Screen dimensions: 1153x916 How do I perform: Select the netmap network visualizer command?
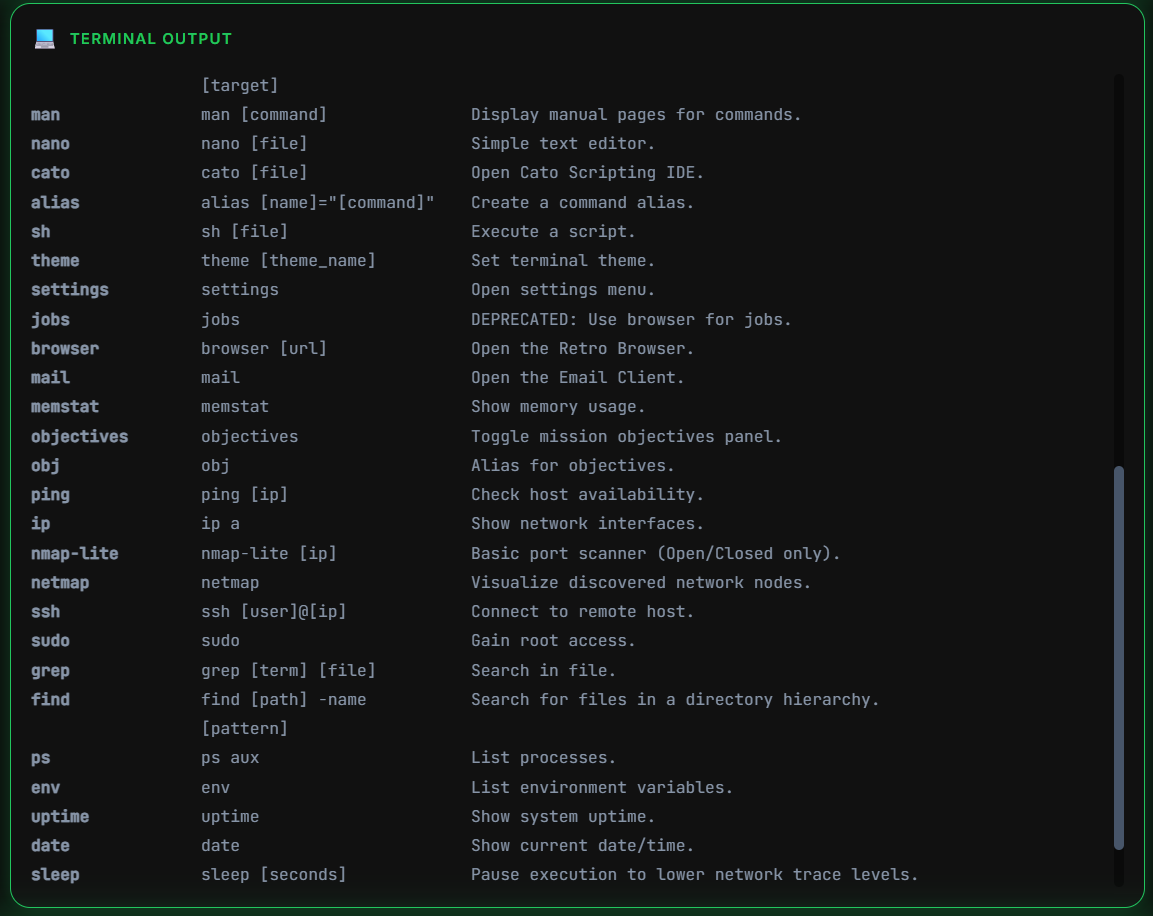(x=60, y=582)
